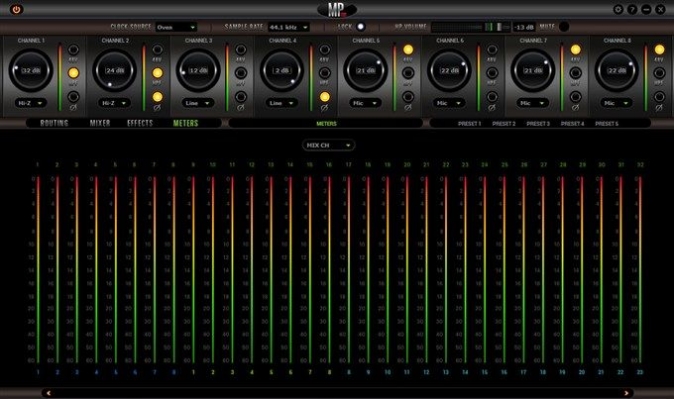Viewport: 674px width, 399px height.
Task: Enable 48V phantom power on Channel 1
Action: point(74,49)
